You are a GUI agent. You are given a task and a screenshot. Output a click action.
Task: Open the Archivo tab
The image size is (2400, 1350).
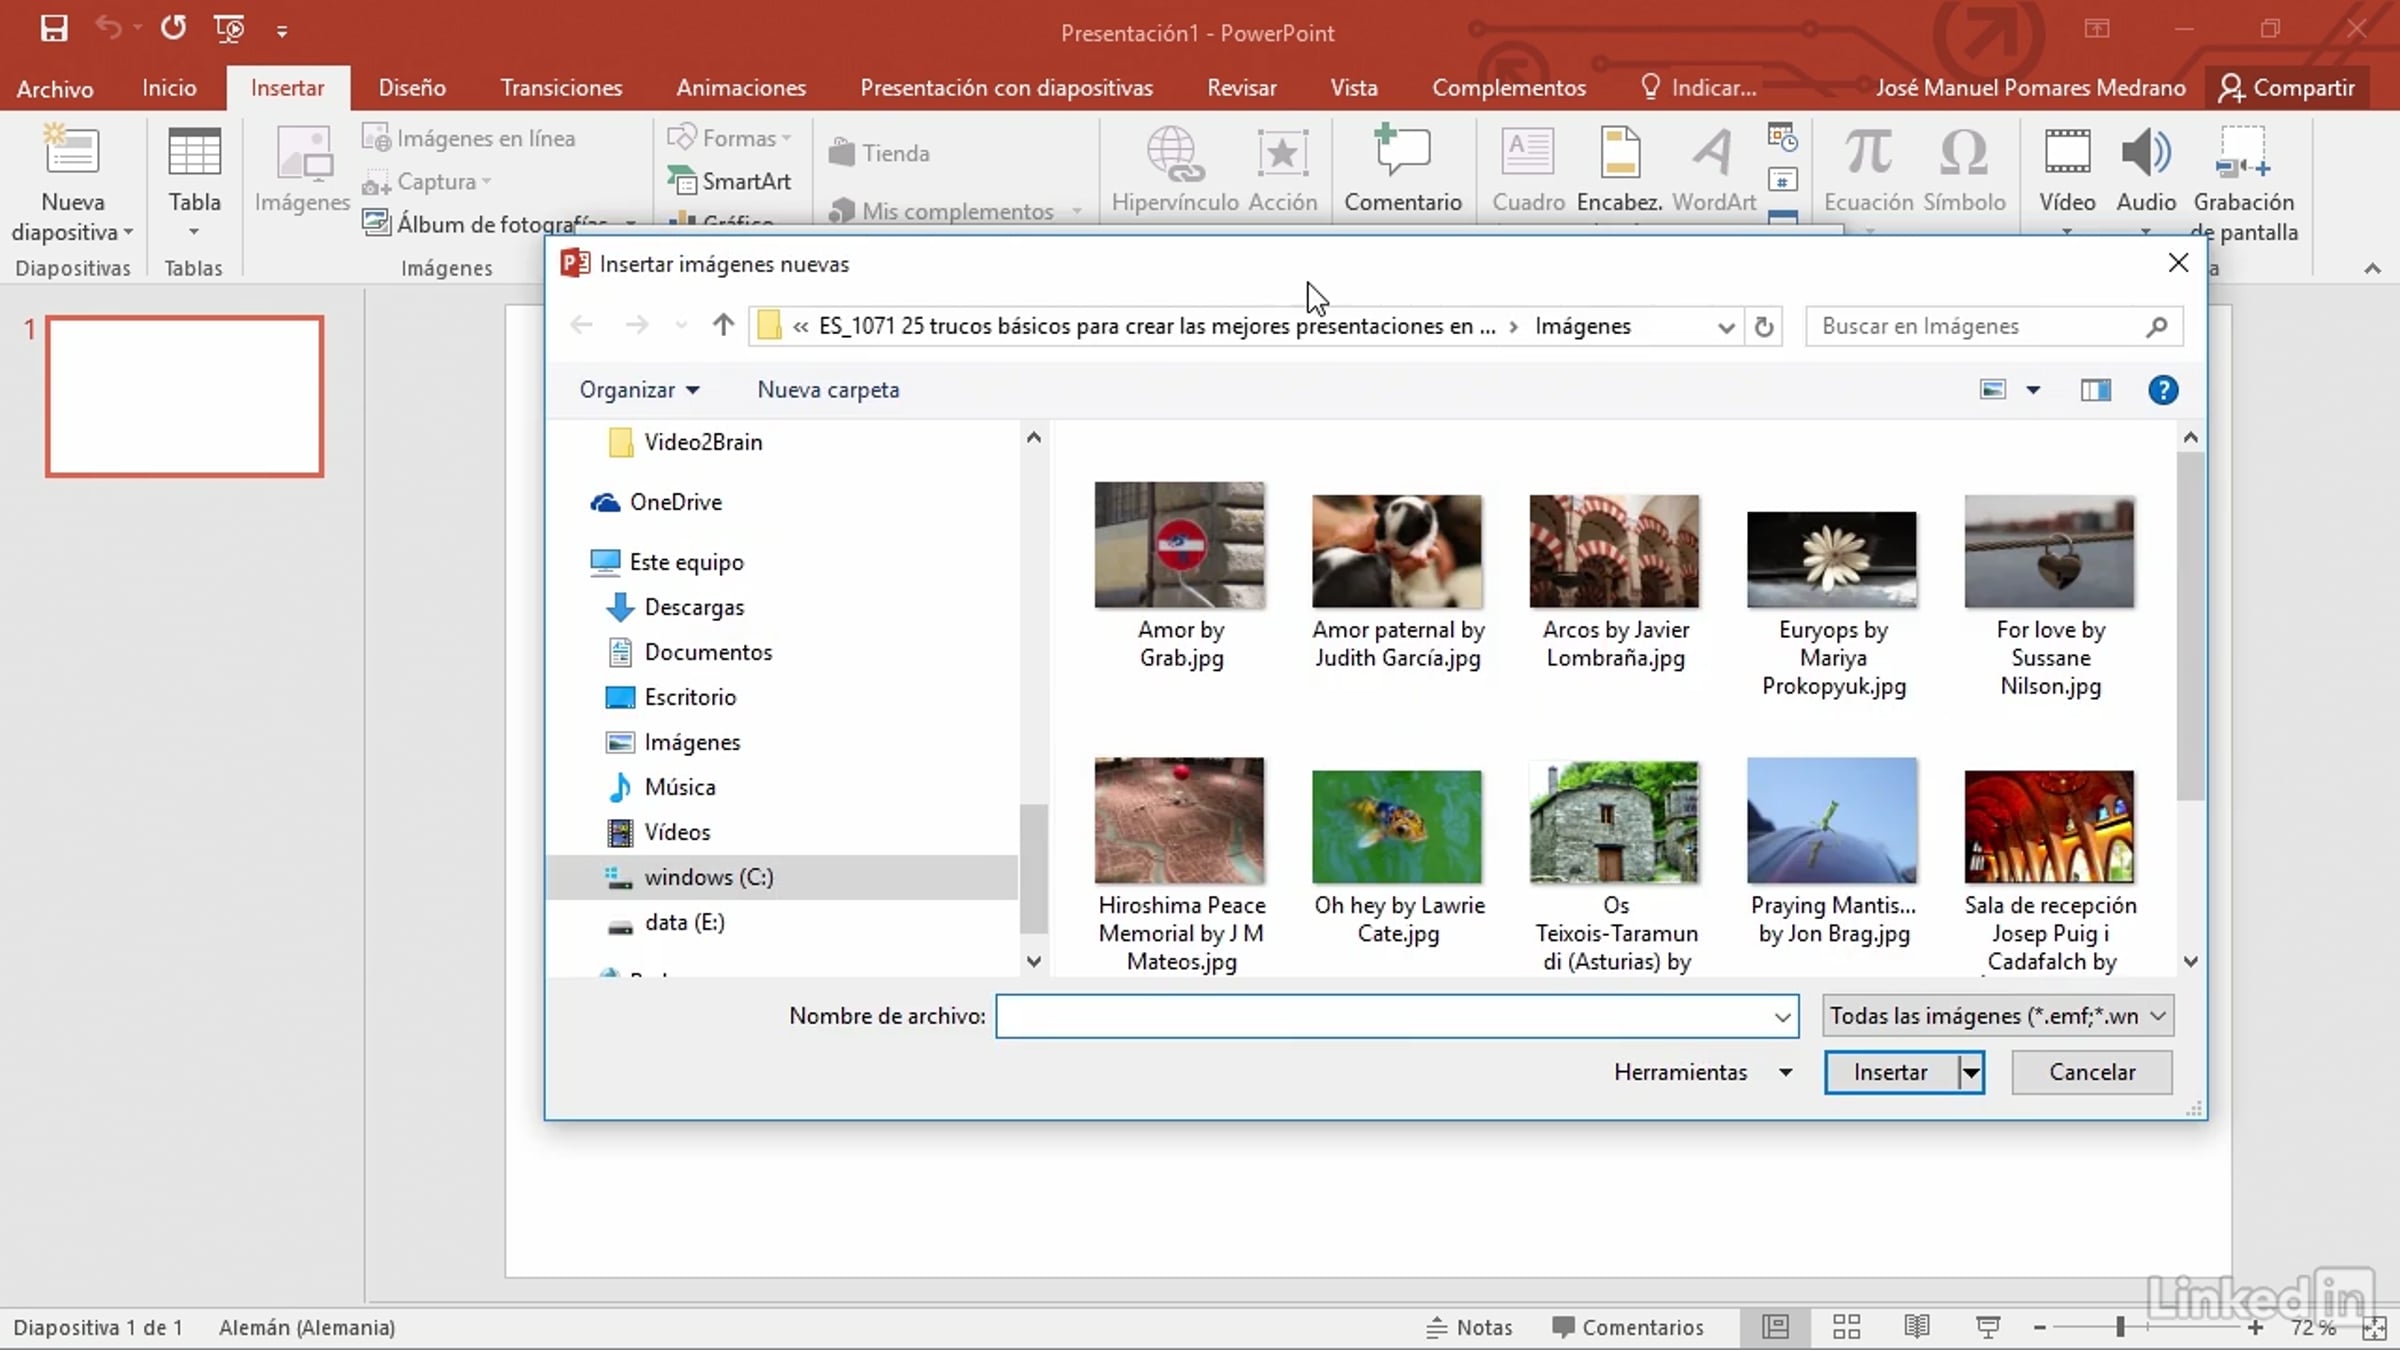55,88
